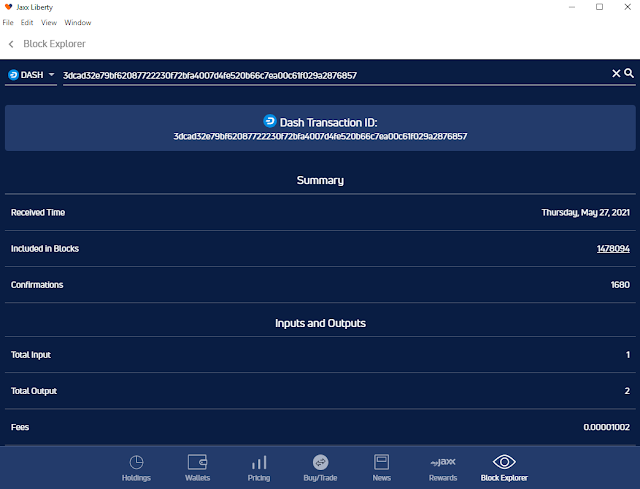Image resolution: width=640 pixels, height=489 pixels.
Task: Open the File menu
Action: (x=8, y=23)
